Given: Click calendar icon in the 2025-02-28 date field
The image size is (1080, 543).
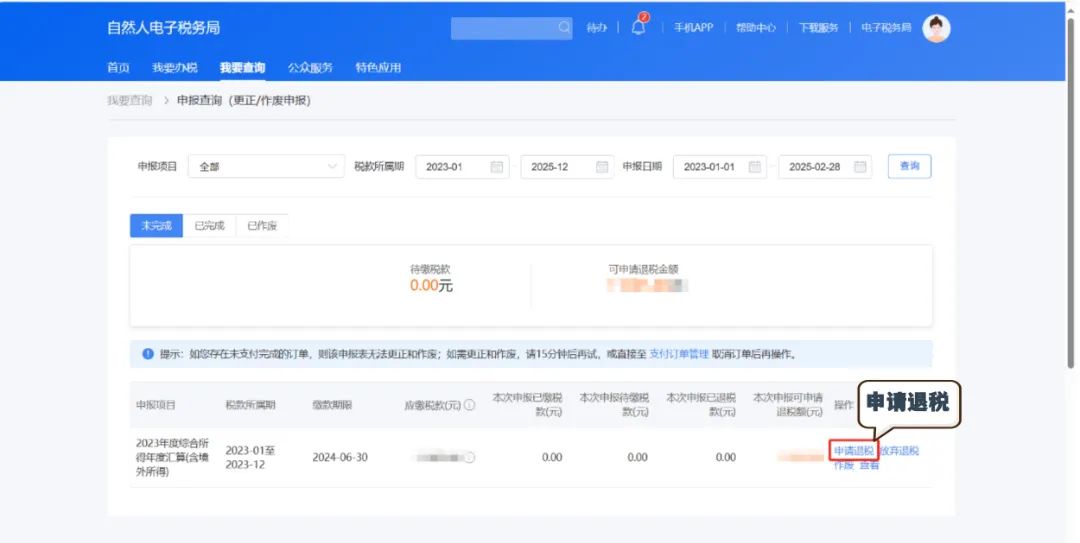Looking at the screenshot, I should coord(860,167).
